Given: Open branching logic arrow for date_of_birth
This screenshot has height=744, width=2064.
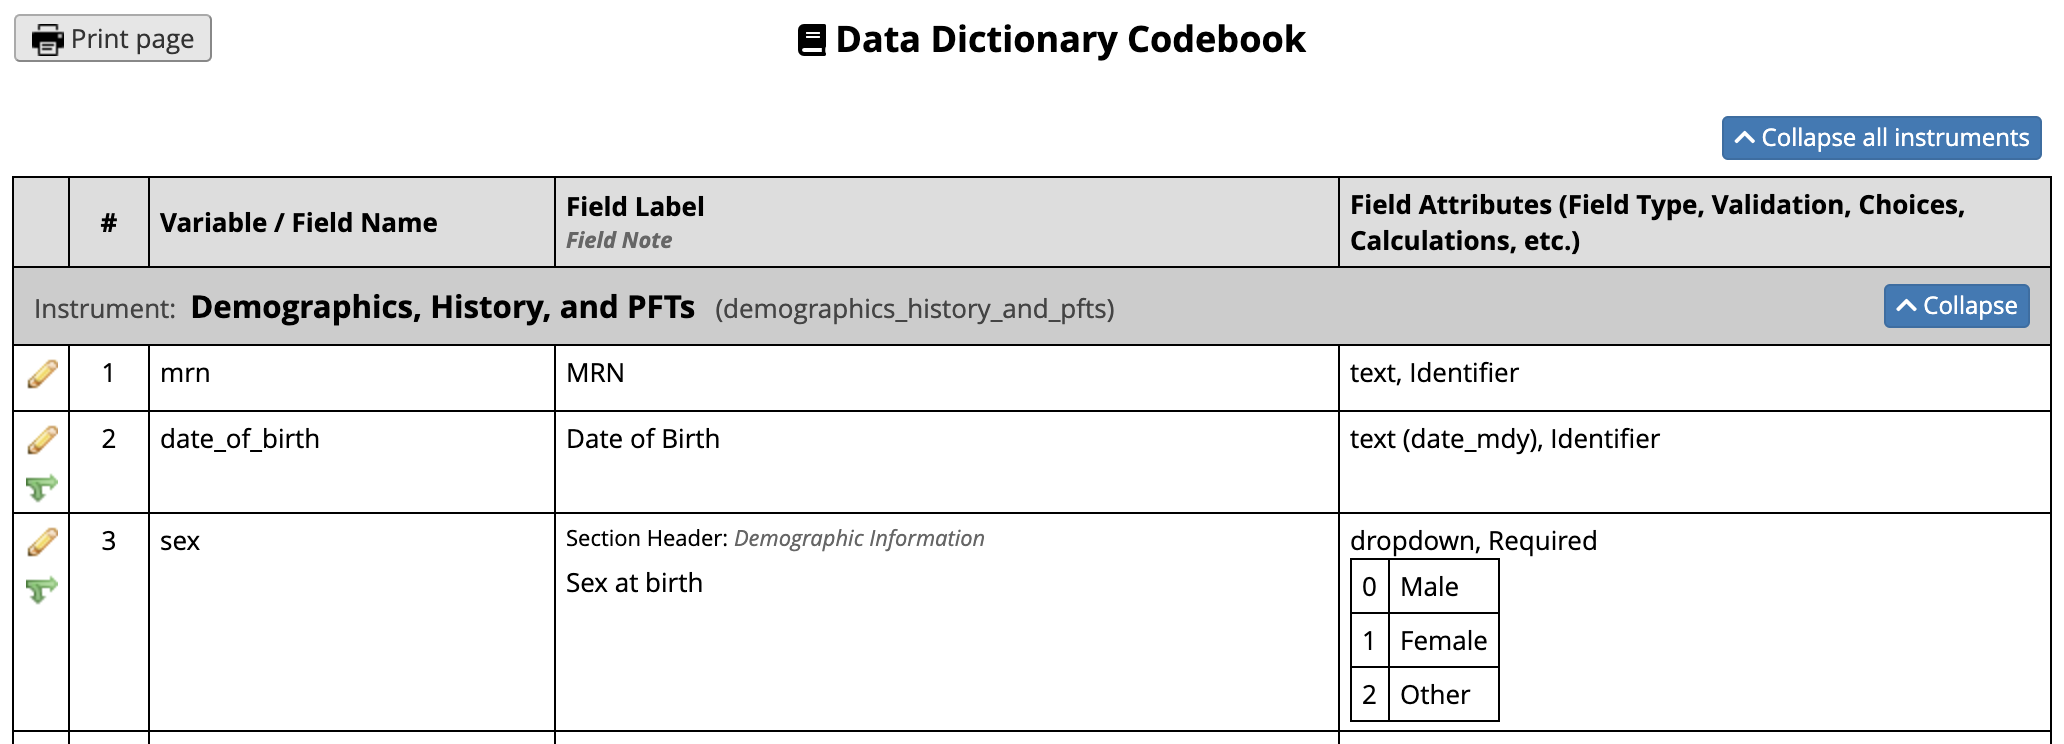Looking at the screenshot, I should [42, 488].
